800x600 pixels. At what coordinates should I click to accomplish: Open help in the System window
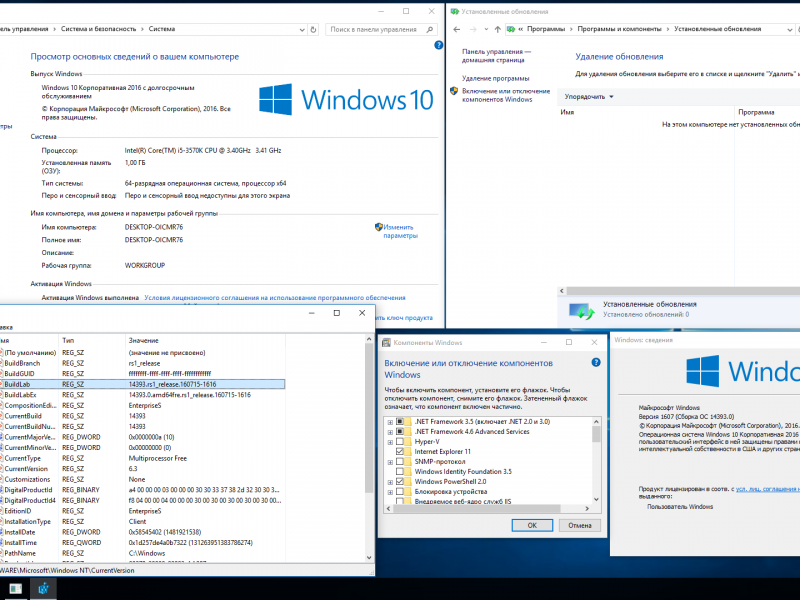point(438,45)
